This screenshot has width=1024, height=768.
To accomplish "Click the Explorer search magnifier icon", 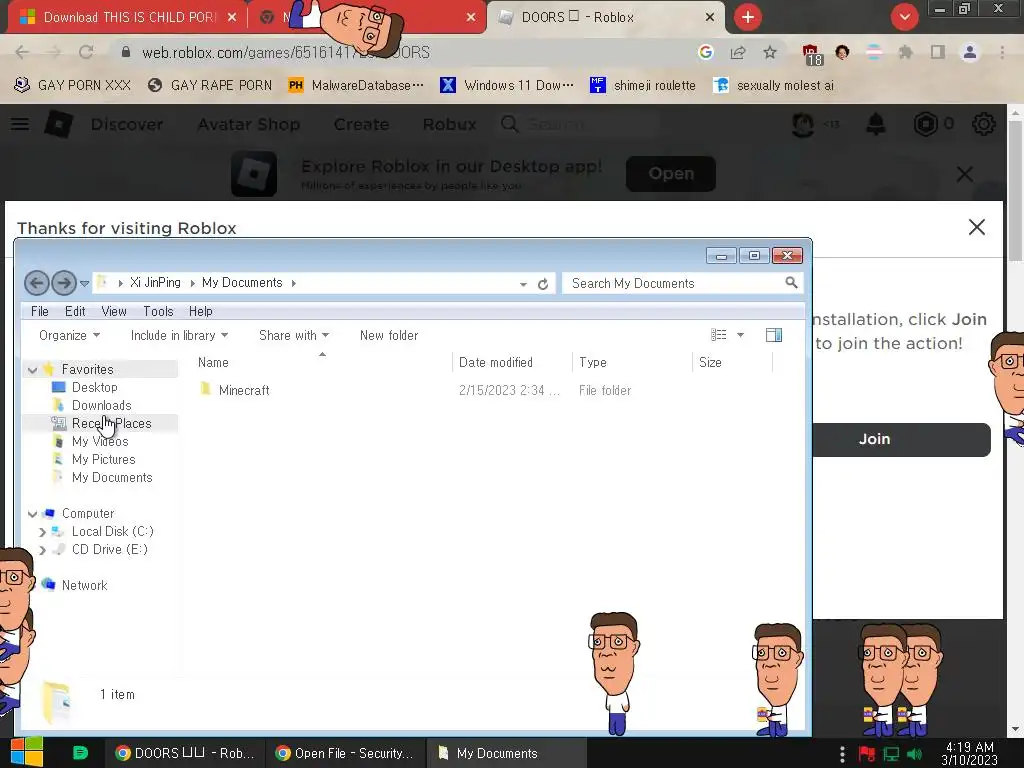I will [791, 283].
